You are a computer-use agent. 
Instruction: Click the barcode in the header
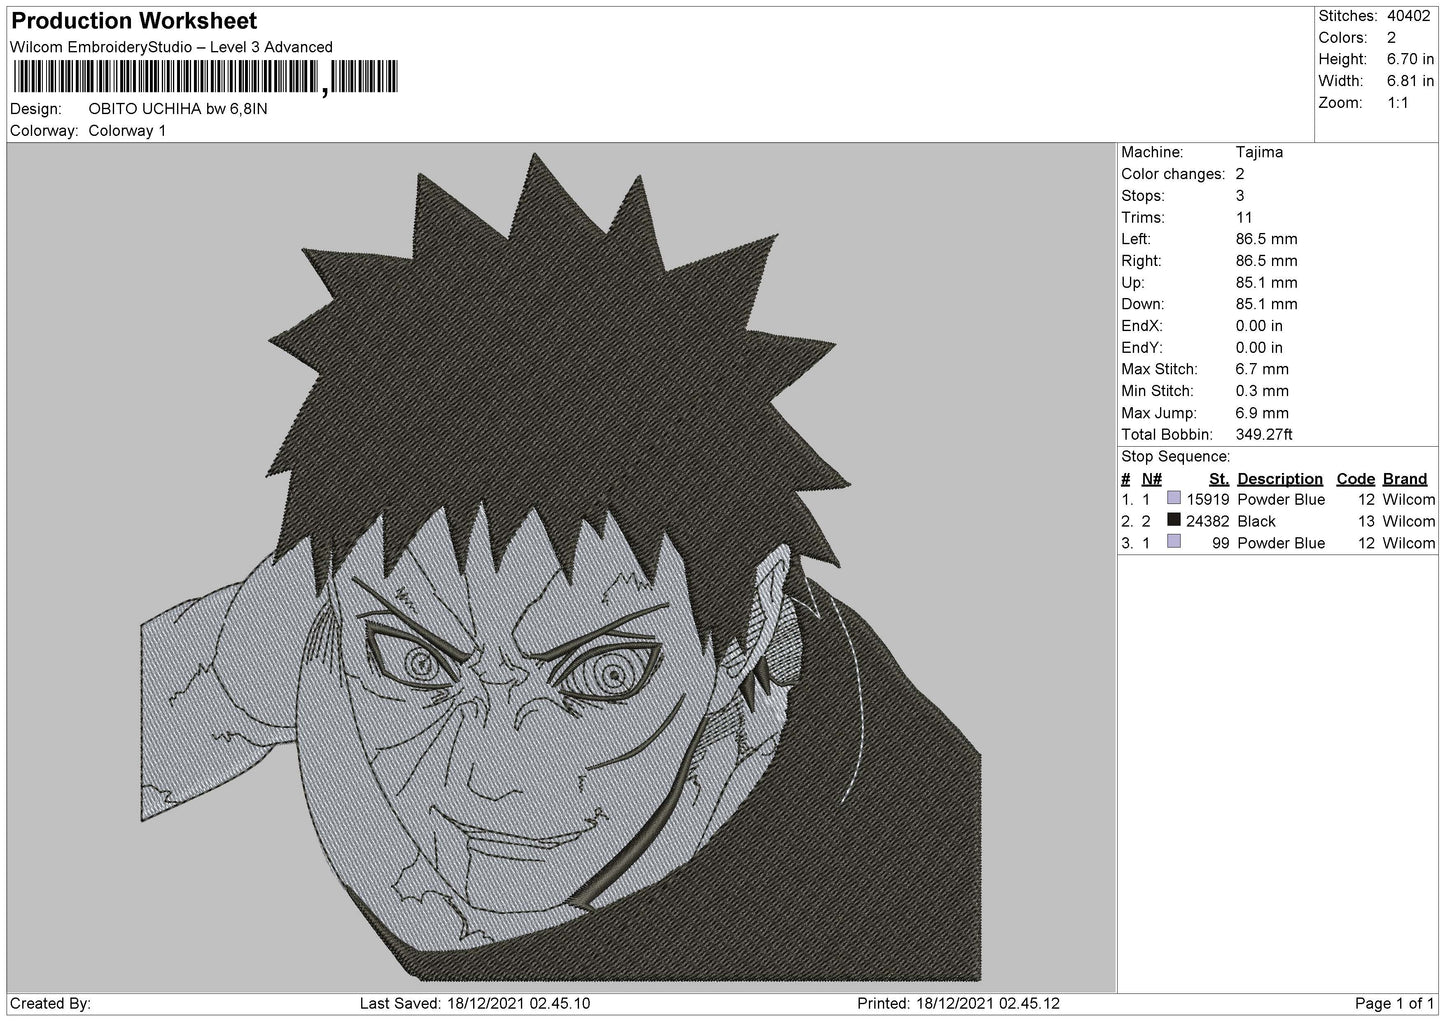pos(204,78)
